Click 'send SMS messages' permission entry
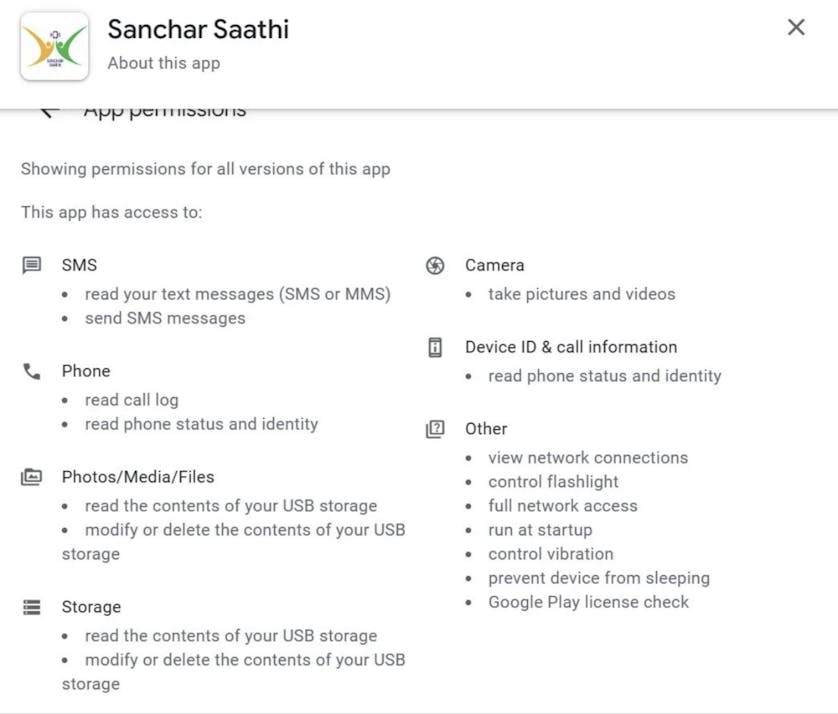Screen dimensions: 838x714 tap(165, 318)
